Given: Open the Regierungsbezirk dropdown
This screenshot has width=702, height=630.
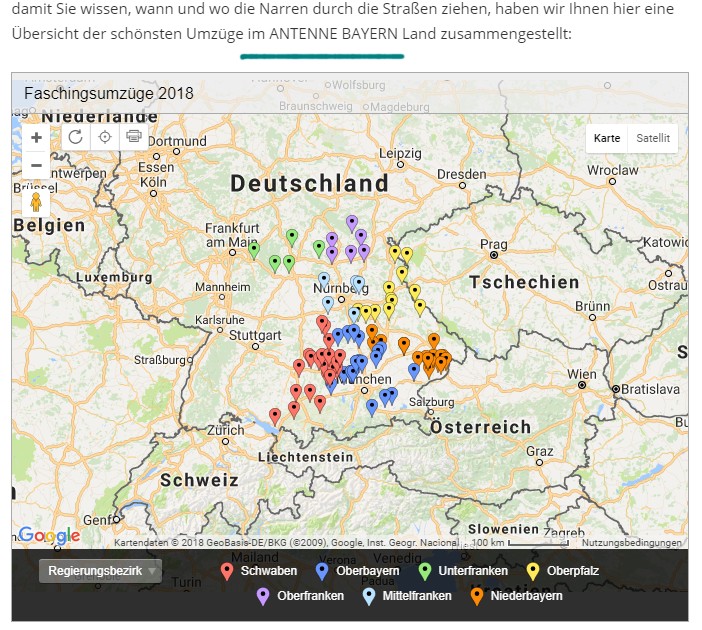Looking at the screenshot, I should [100, 571].
